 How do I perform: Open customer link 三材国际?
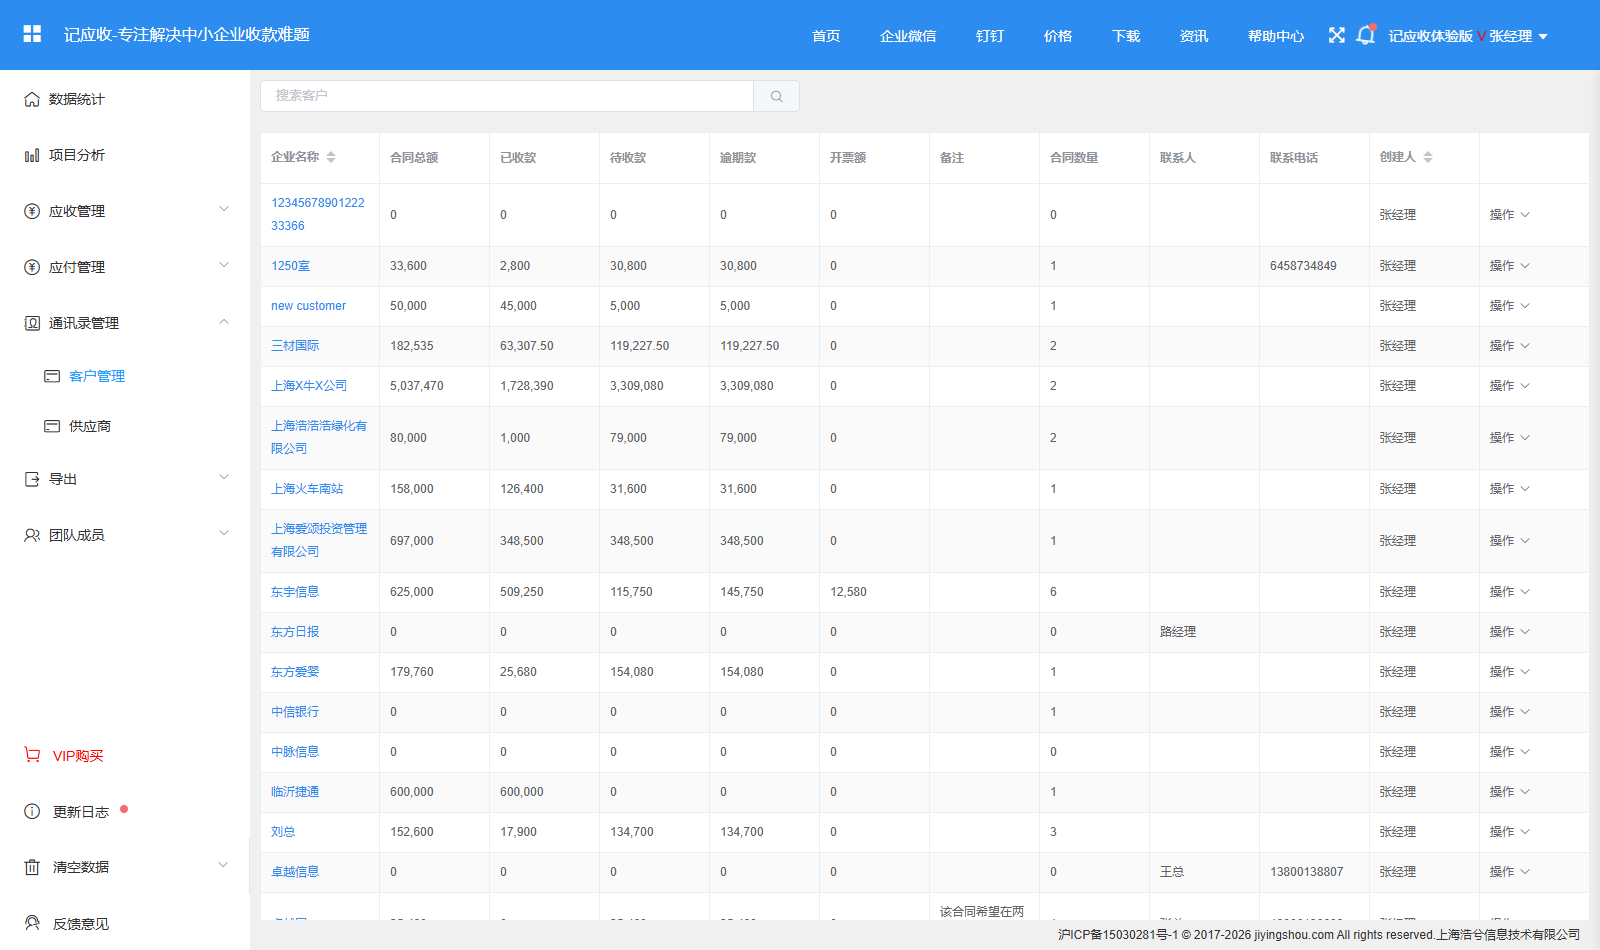[x=295, y=346]
